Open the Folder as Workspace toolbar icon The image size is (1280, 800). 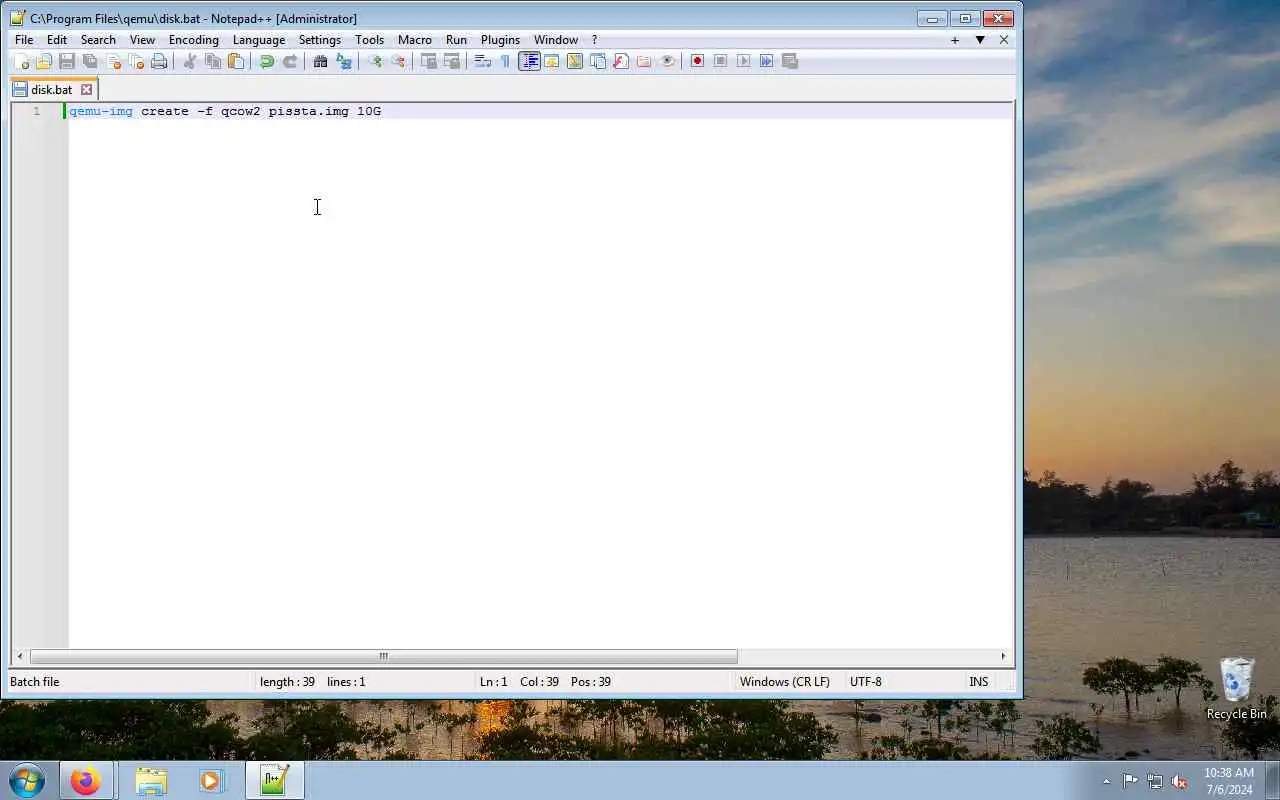point(644,61)
